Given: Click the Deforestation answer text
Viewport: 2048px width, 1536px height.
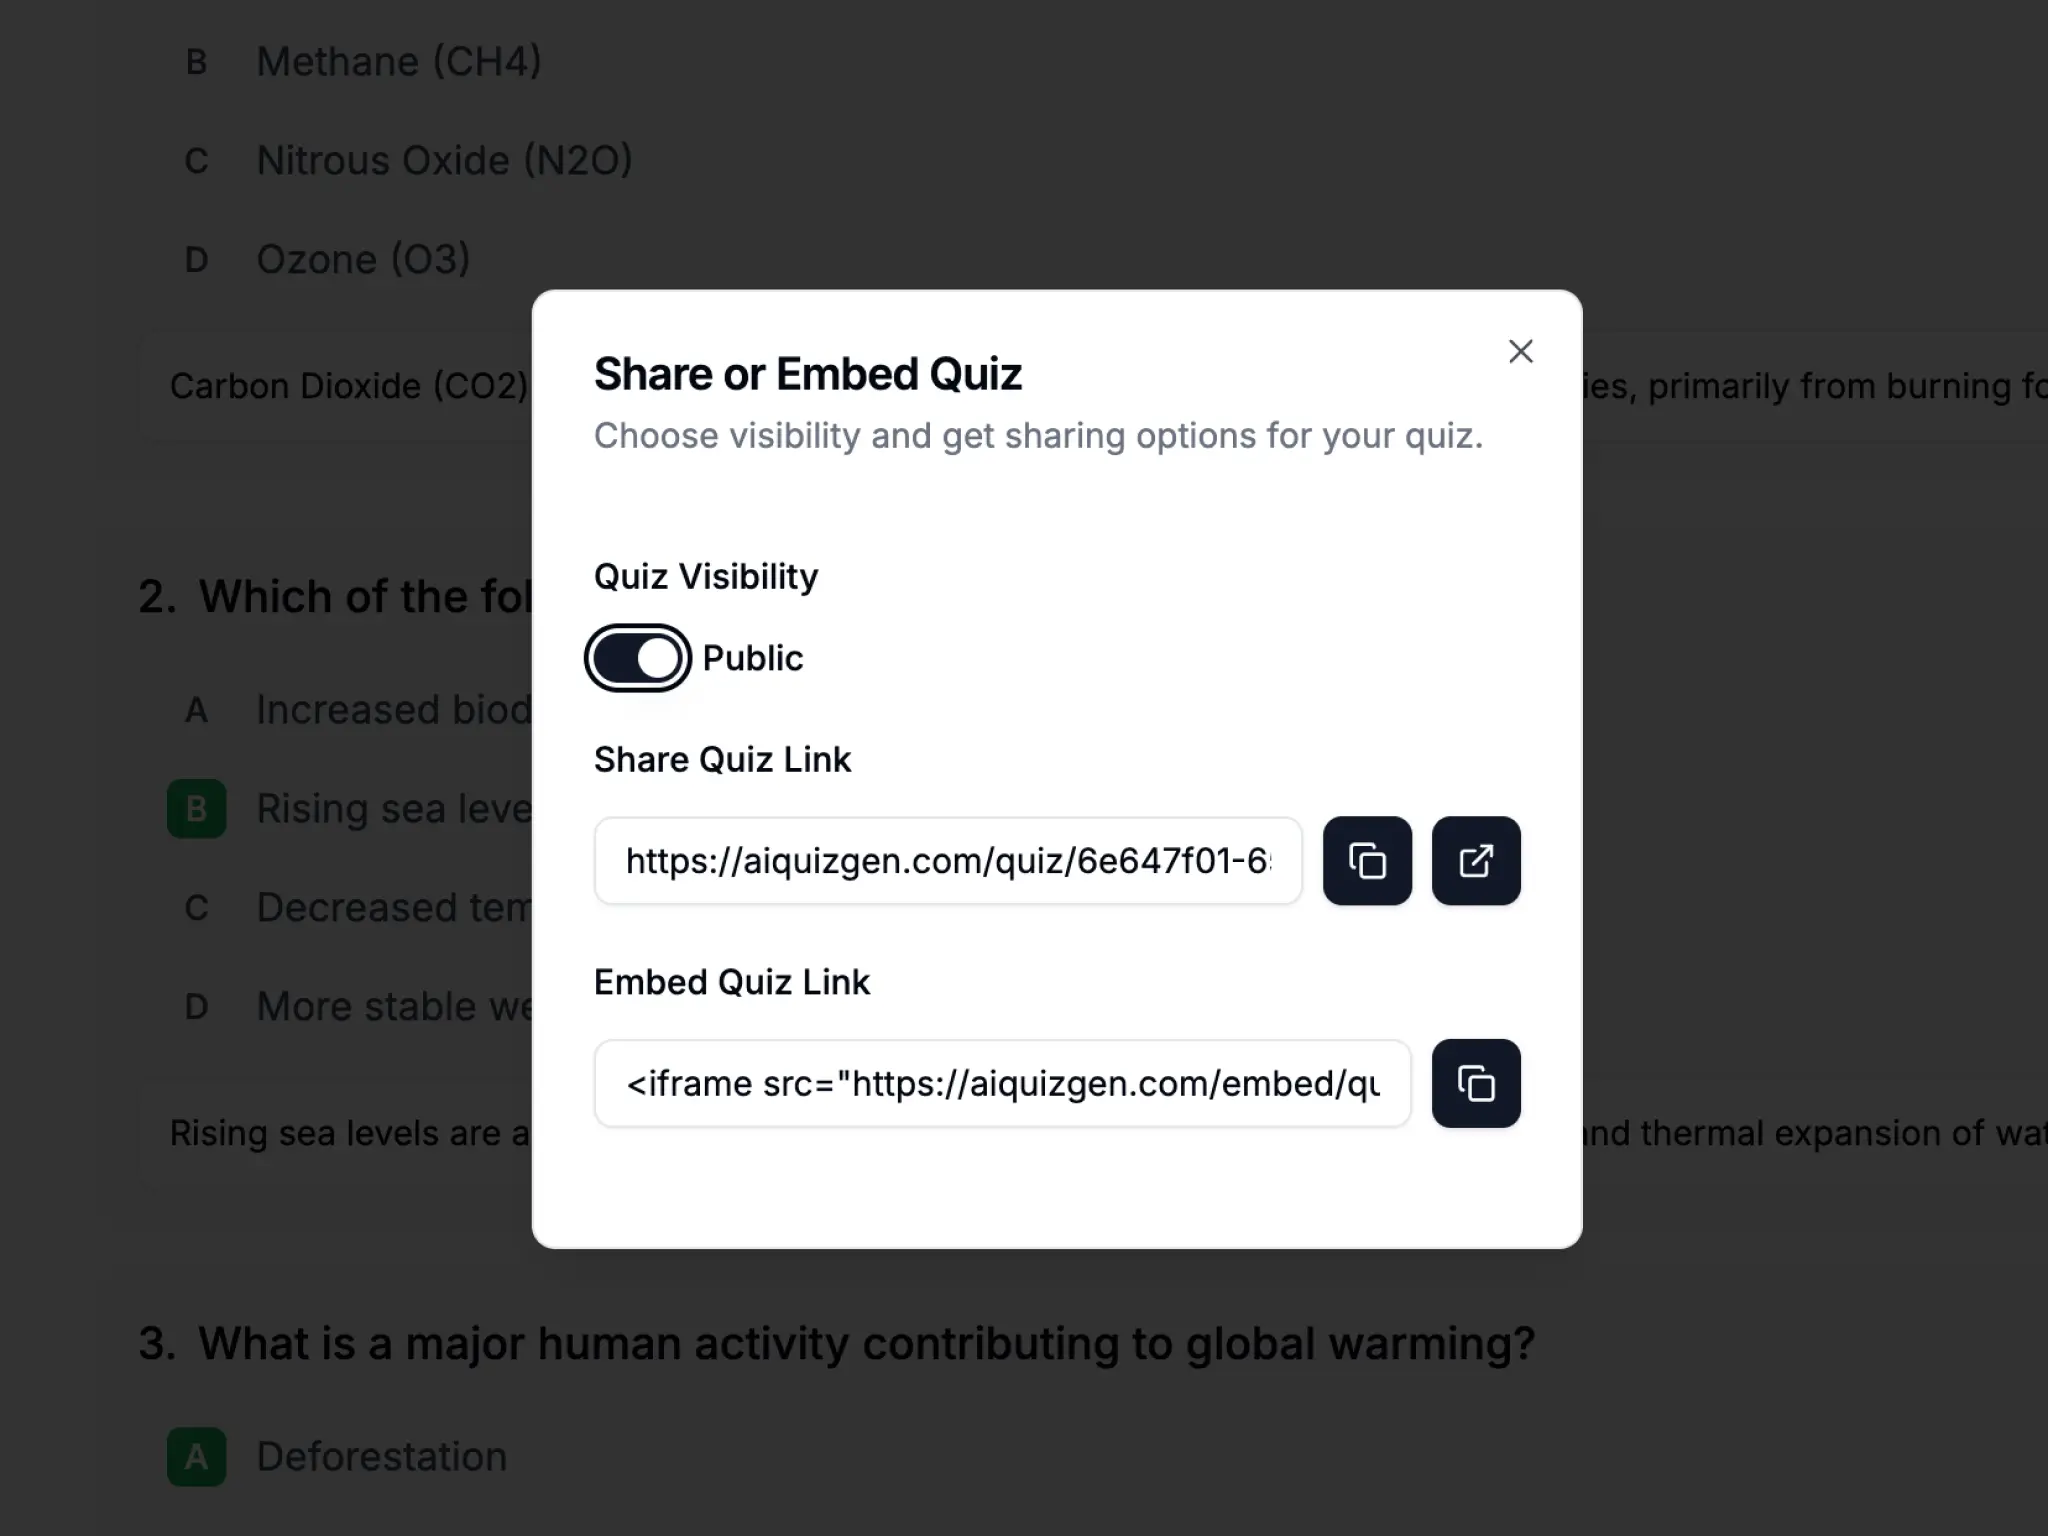Looking at the screenshot, I should tap(382, 1457).
